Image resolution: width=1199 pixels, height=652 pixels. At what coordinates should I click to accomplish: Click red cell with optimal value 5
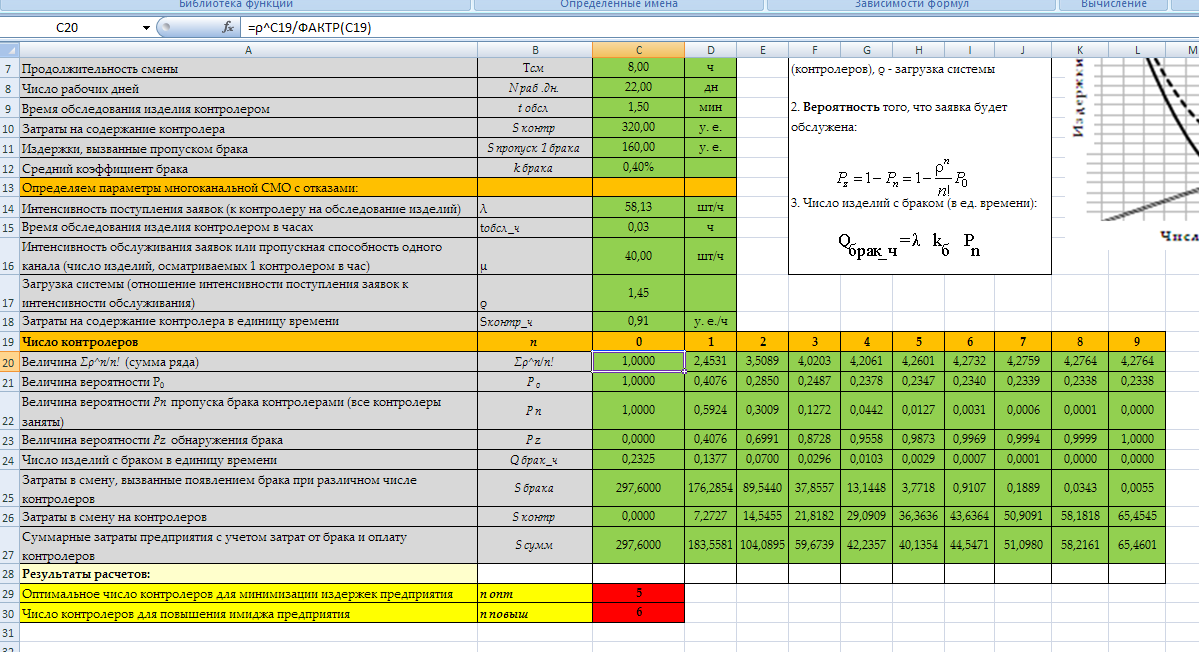point(638,593)
